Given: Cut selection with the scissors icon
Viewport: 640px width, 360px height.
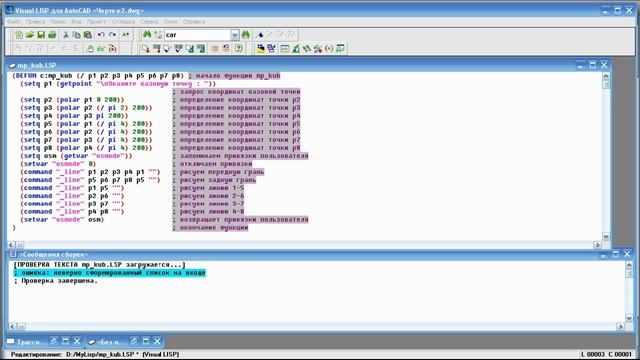Looking at the screenshot, I should [65, 35].
